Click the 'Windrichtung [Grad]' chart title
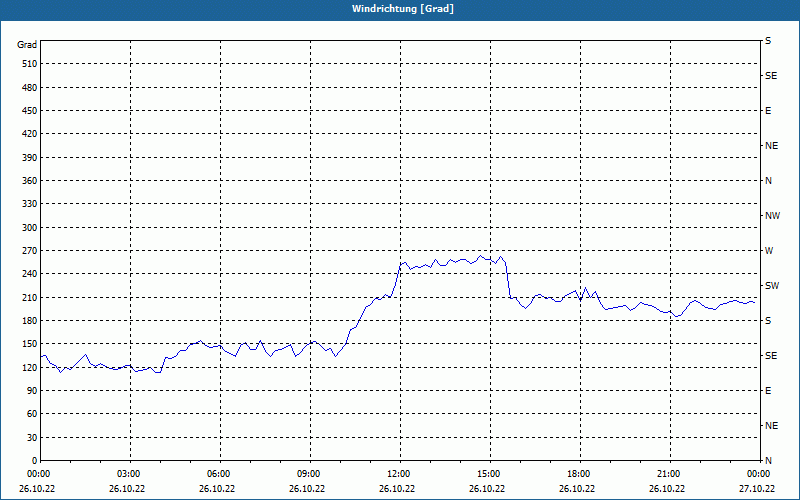This screenshot has width=800, height=500. [x=403, y=9]
